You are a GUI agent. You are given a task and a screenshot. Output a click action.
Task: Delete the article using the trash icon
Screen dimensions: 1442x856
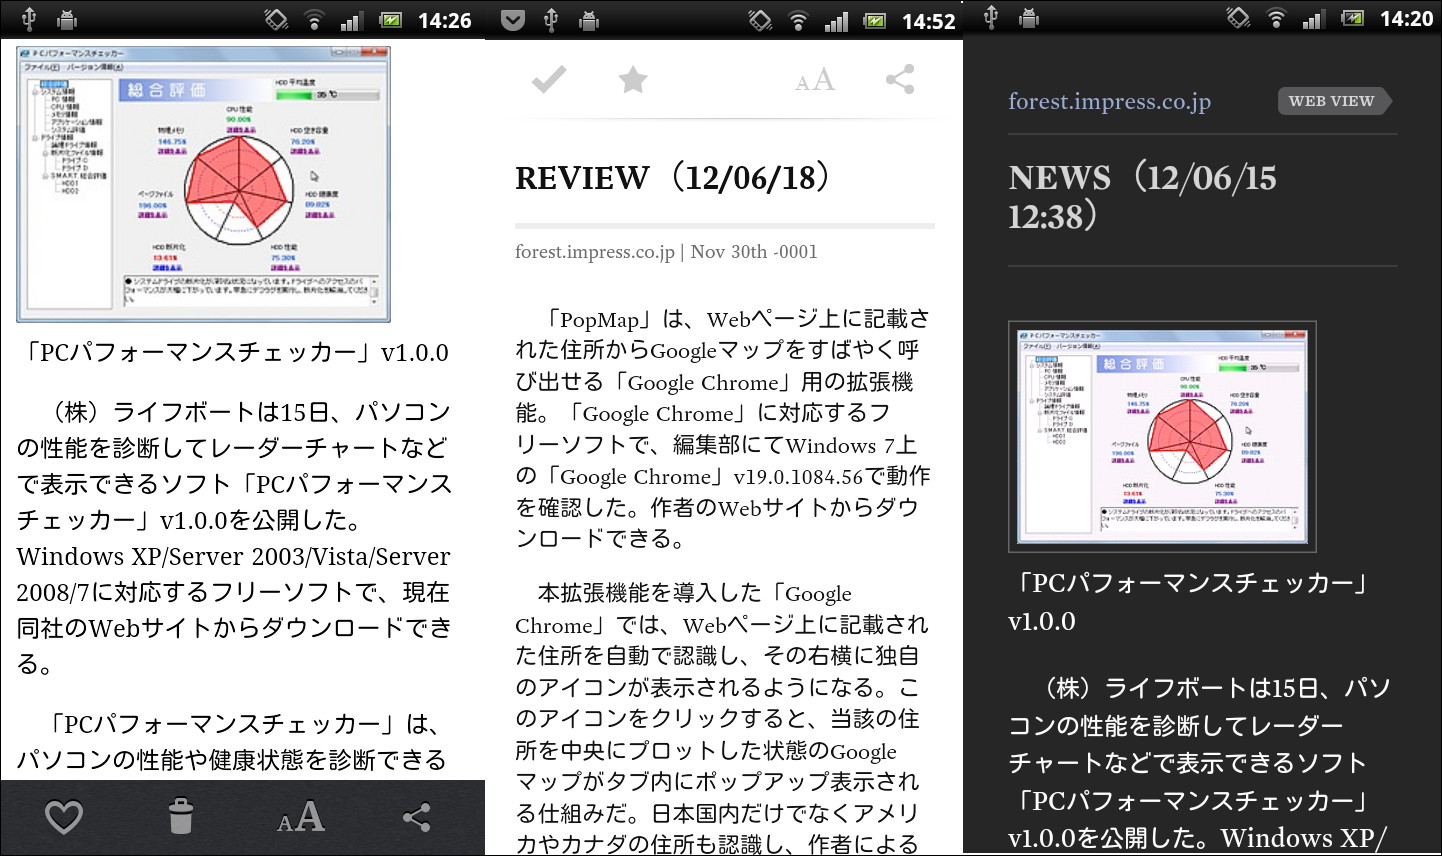click(x=181, y=817)
